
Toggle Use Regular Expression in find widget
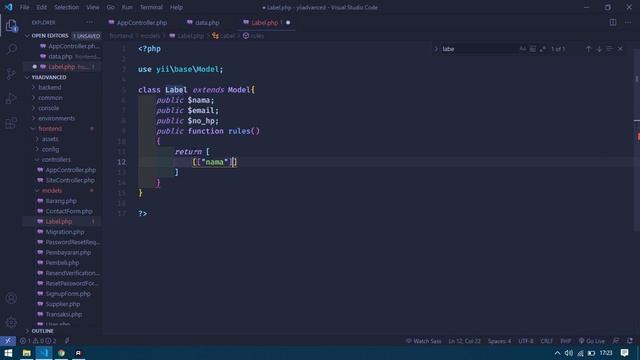[x=542, y=49]
